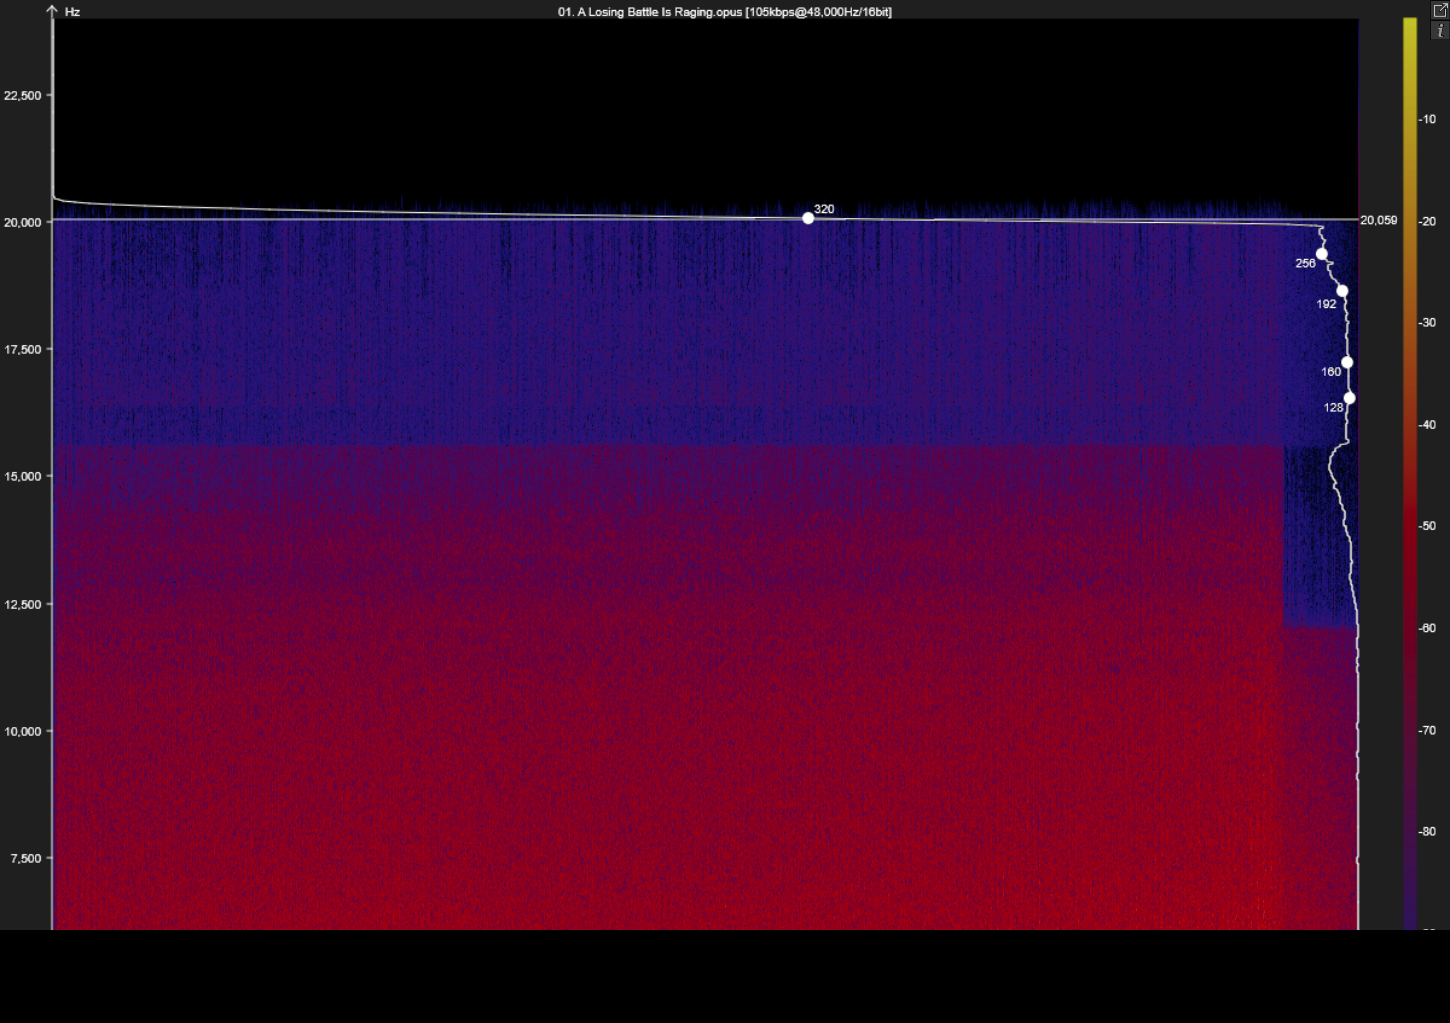Image resolution: width=1450 pixels, height=1023 pixels.
Task: Click the '-80' dB scale label
Action: click(1427, 831)
